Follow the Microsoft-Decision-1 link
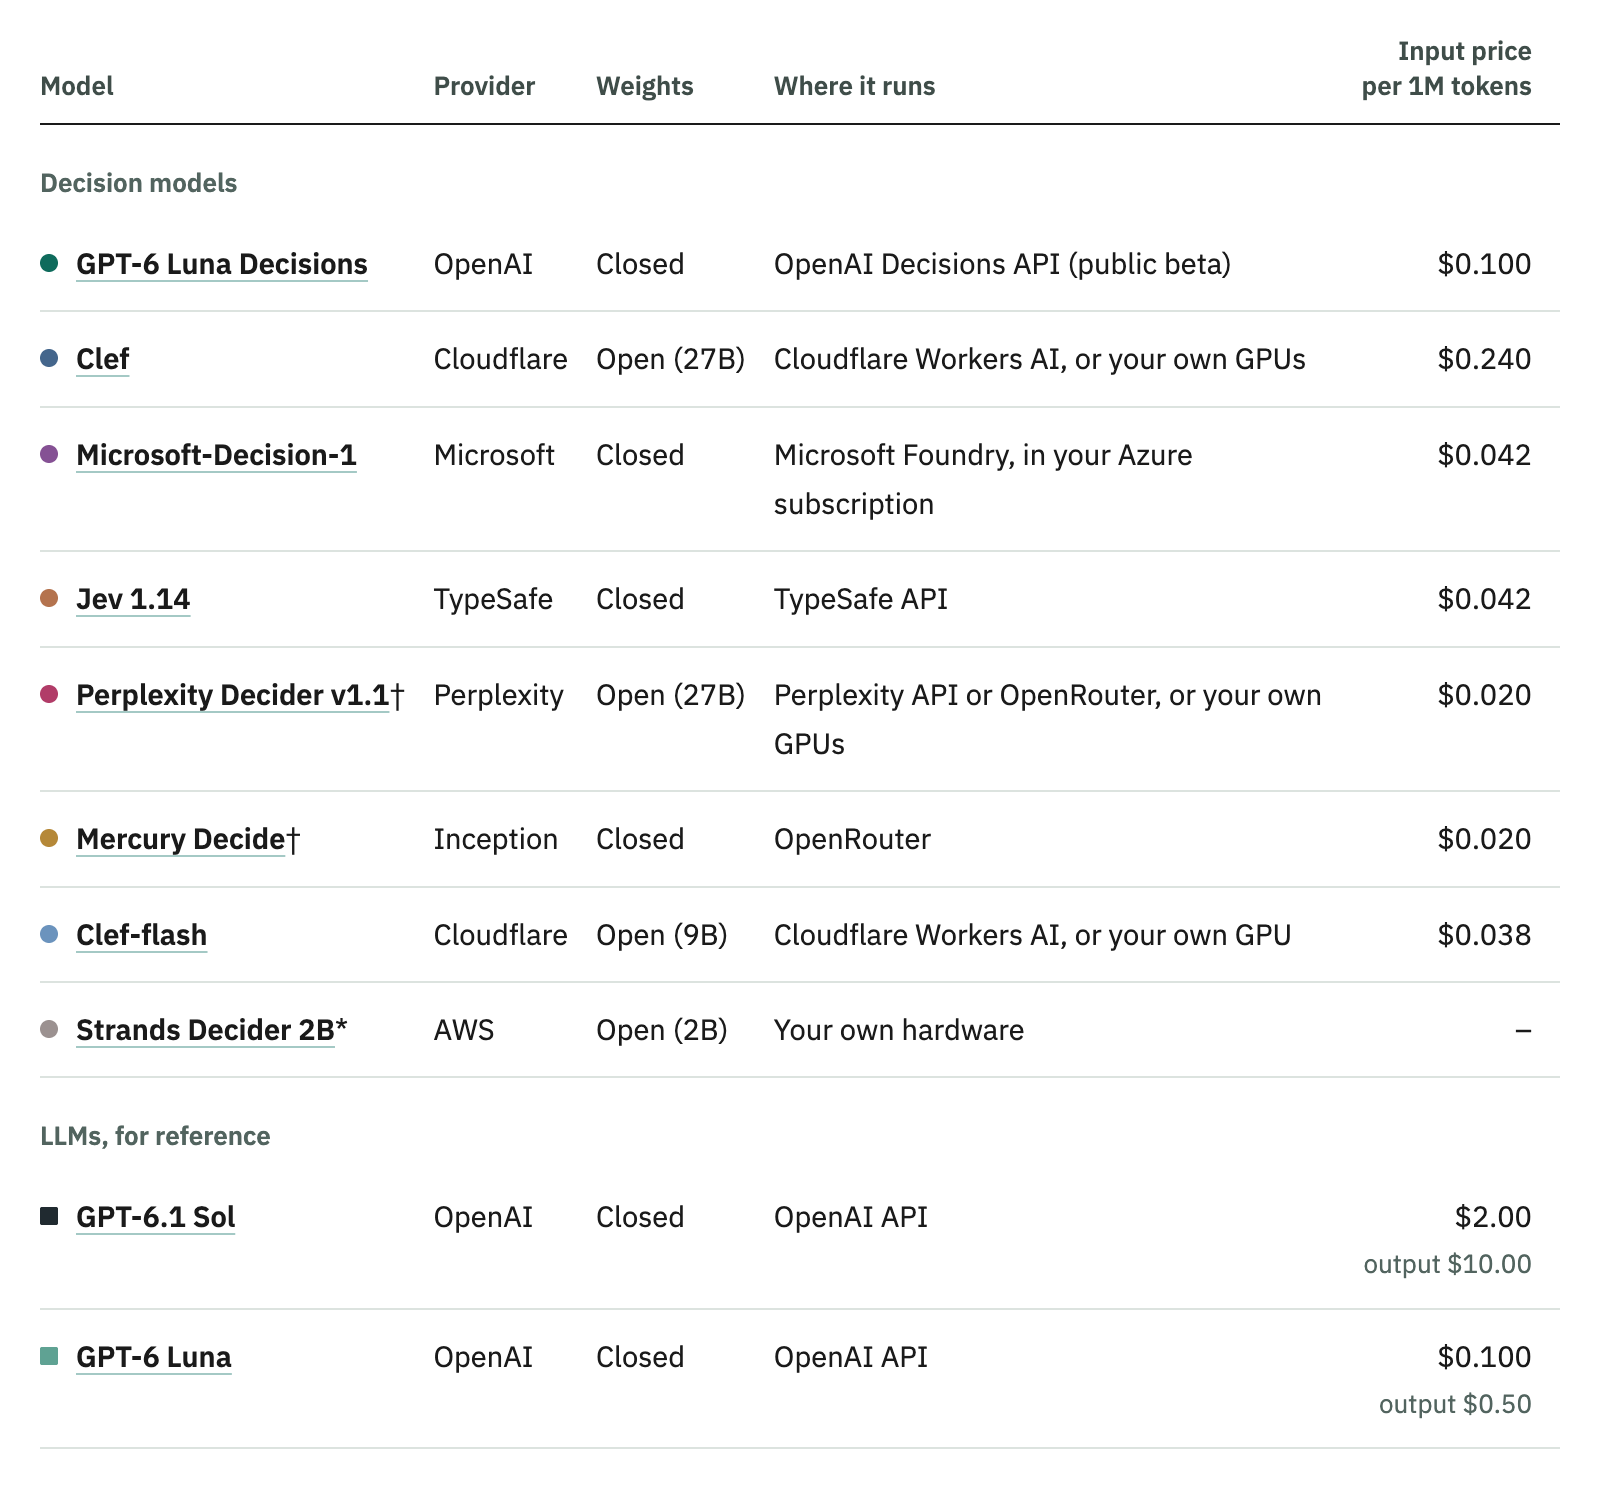 point(216,455)
